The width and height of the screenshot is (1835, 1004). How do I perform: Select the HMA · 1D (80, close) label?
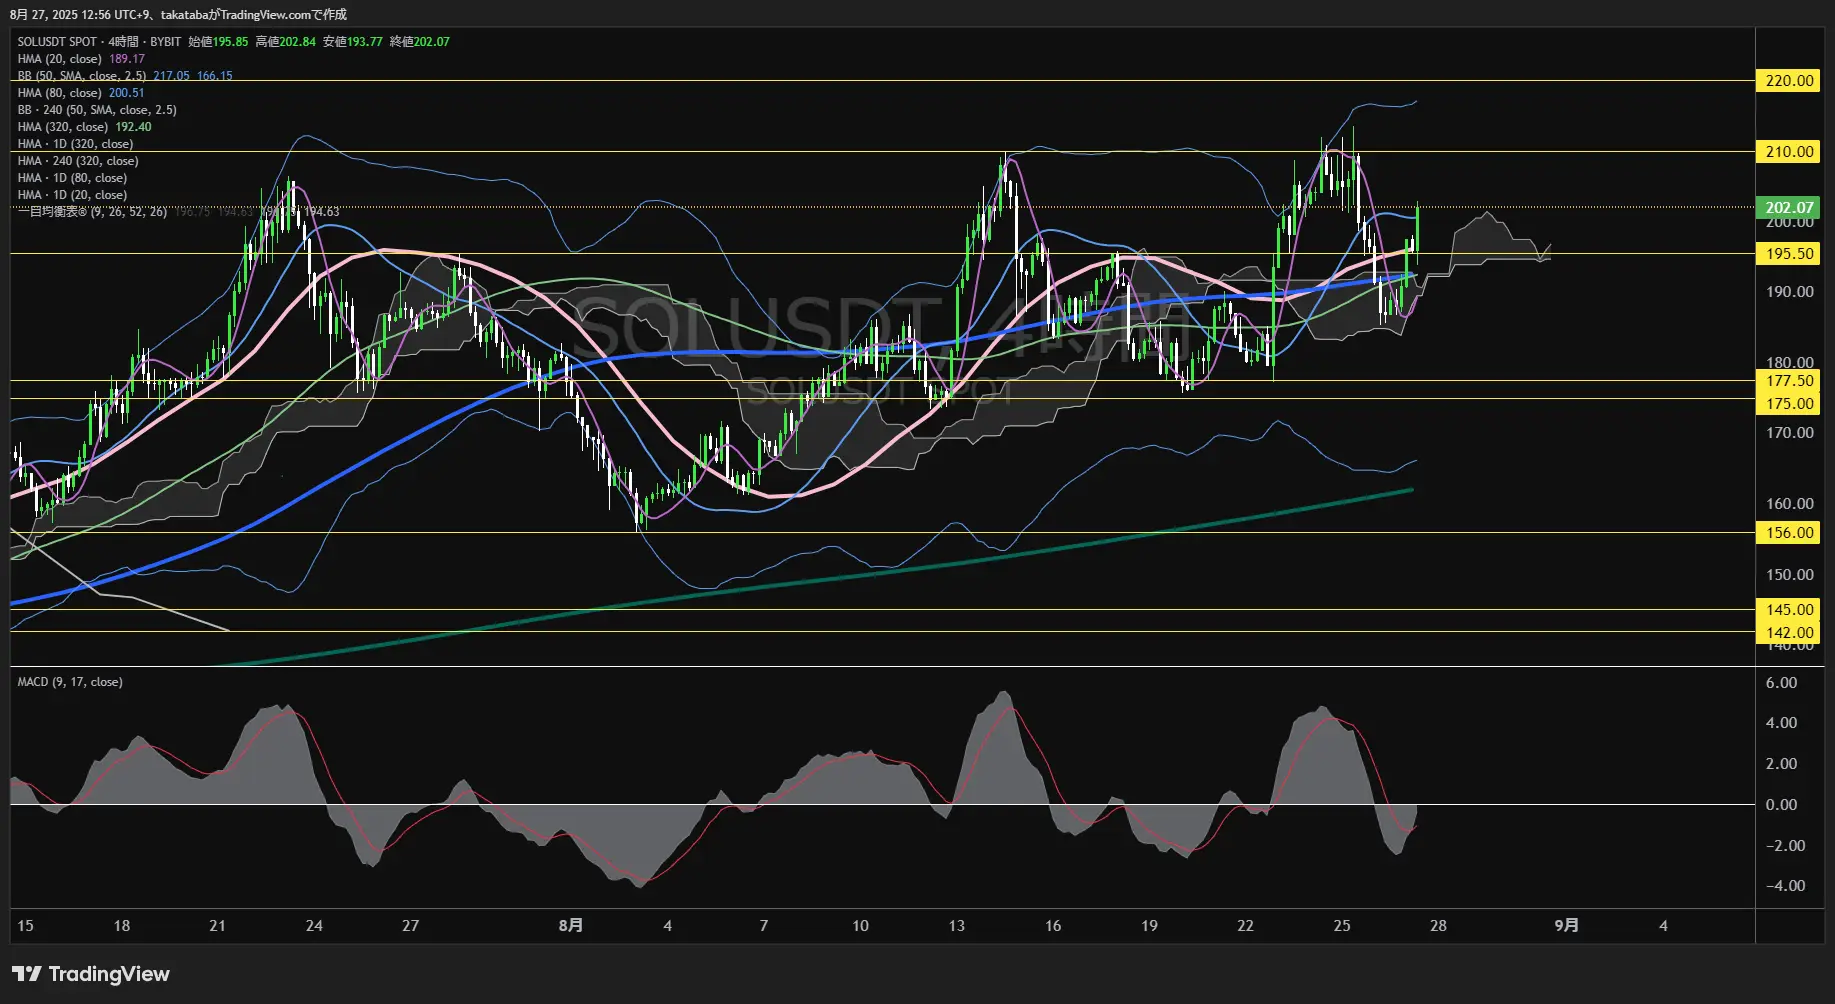coord(72,178)
